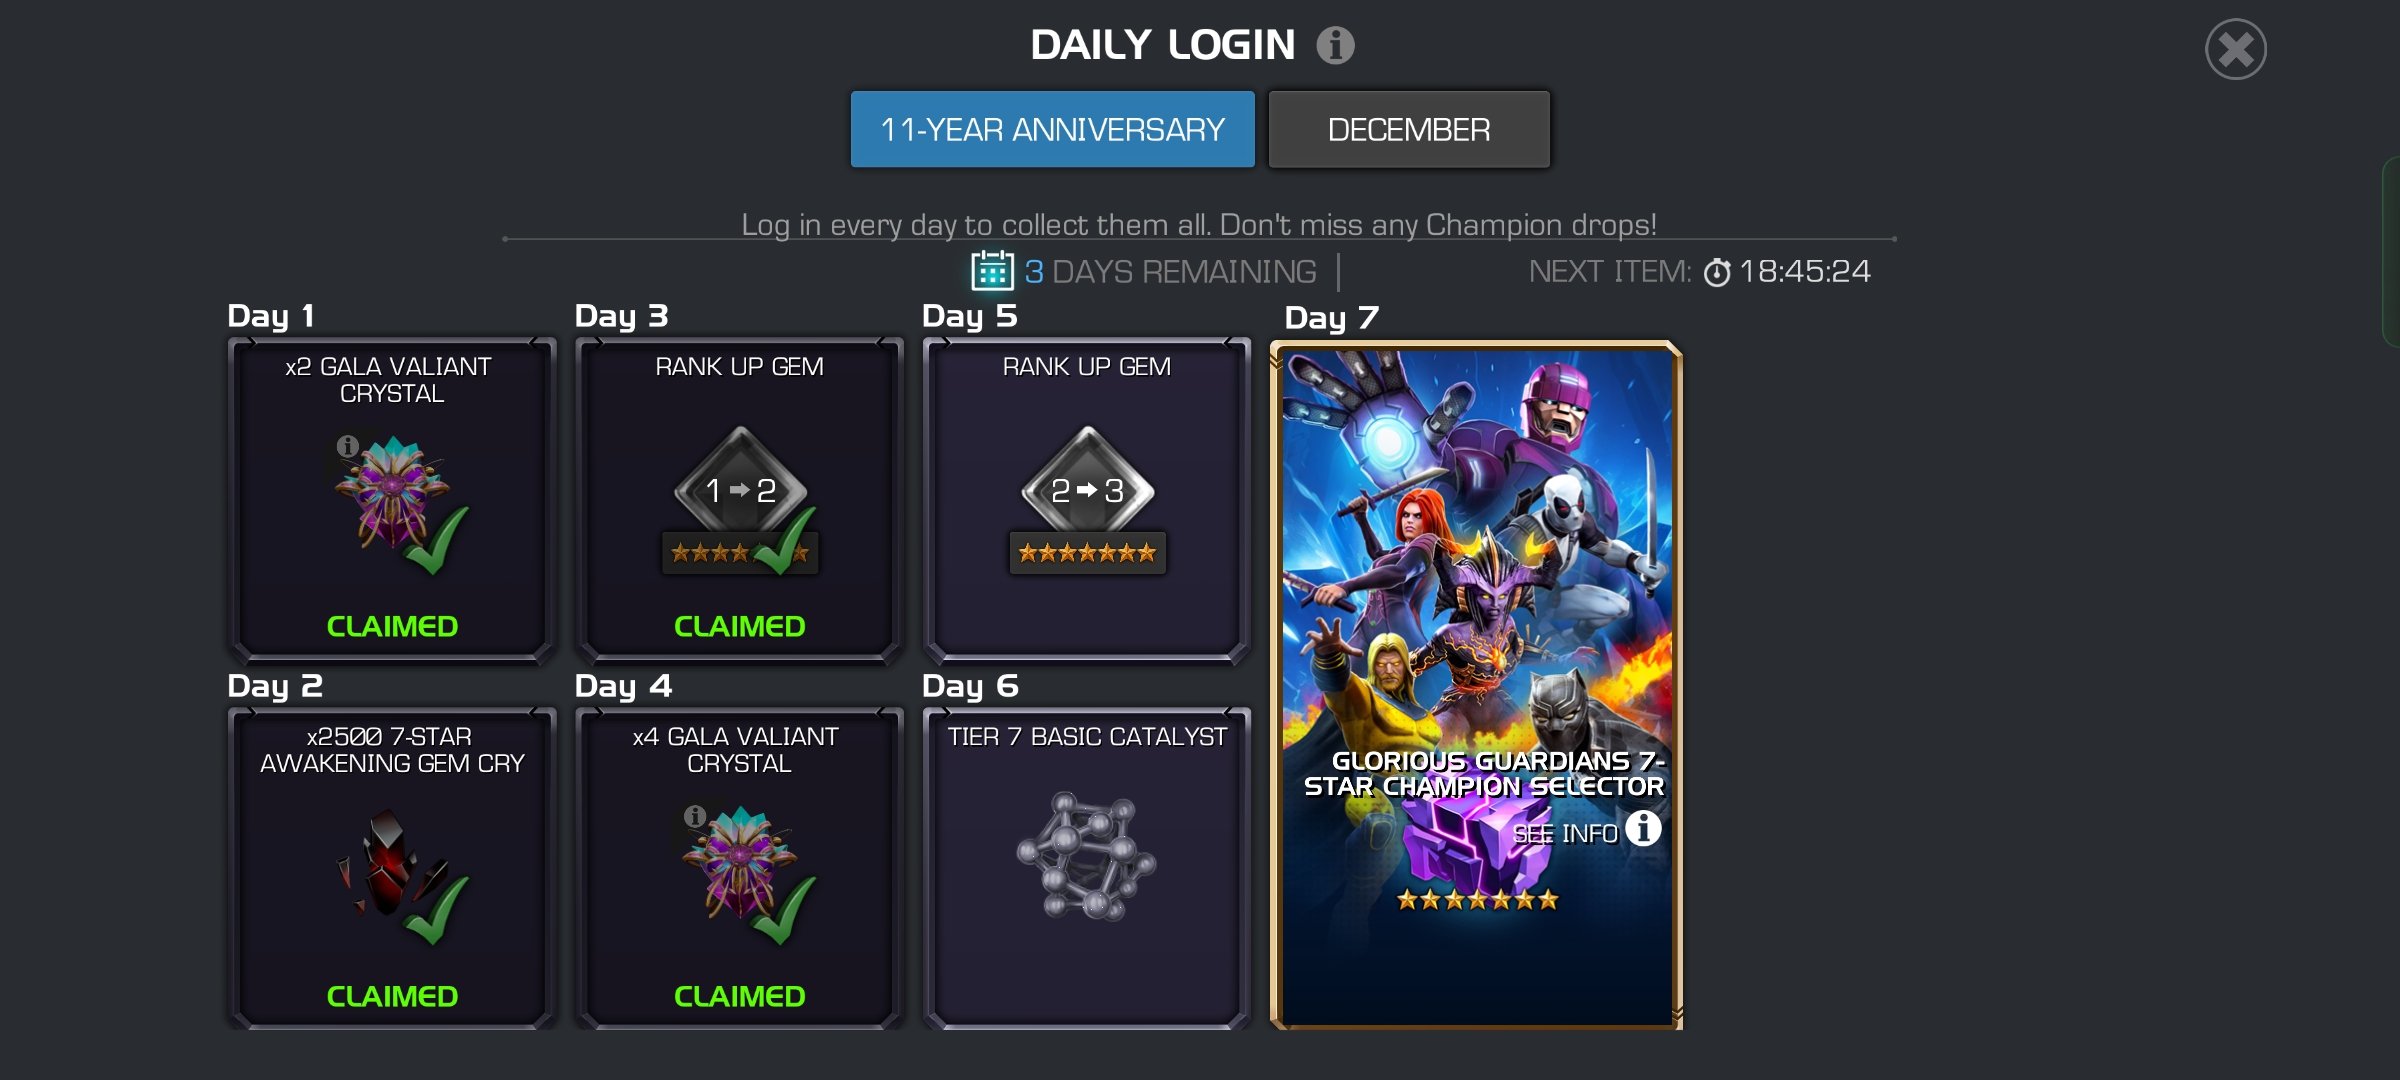Tap the Tier 7 Basic Catalyst icon
This screenshot has height=1080, width=2400.
pyautogui.click(x=1086, y=856)
